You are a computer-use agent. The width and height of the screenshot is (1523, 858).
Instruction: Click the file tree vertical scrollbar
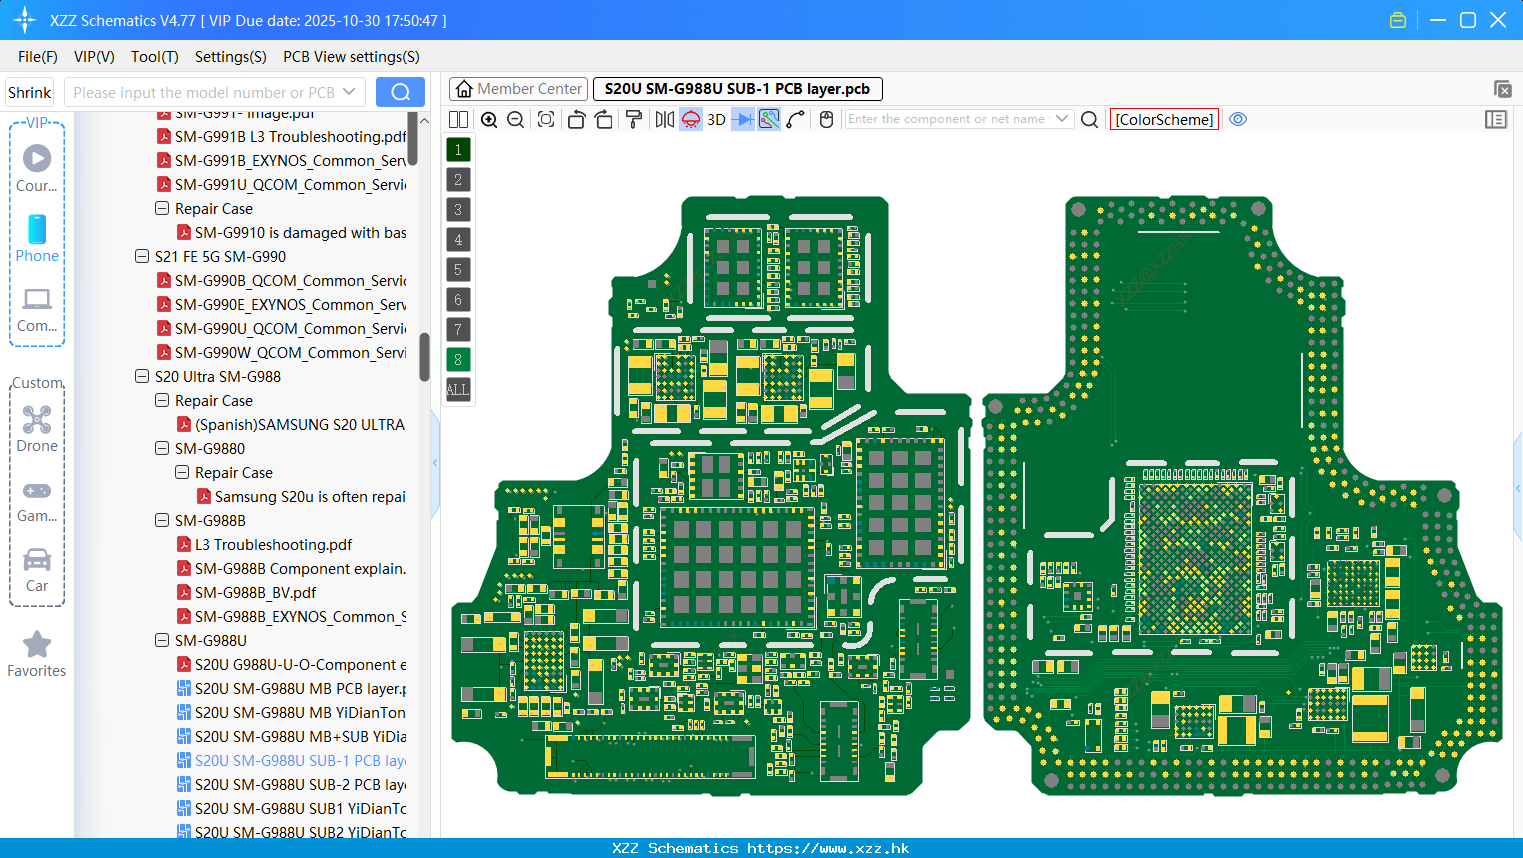pos(424,357)
